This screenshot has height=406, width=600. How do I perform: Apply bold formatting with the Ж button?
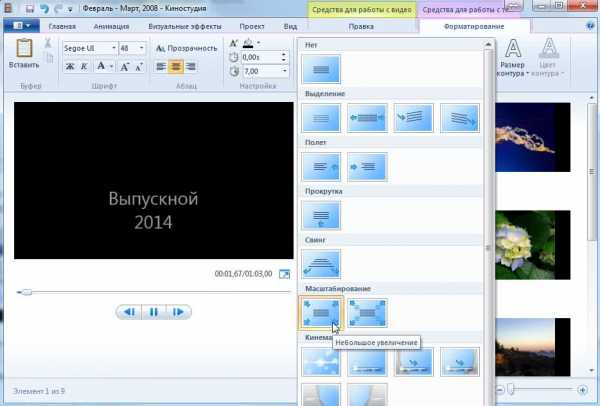[x=70, y=66]
